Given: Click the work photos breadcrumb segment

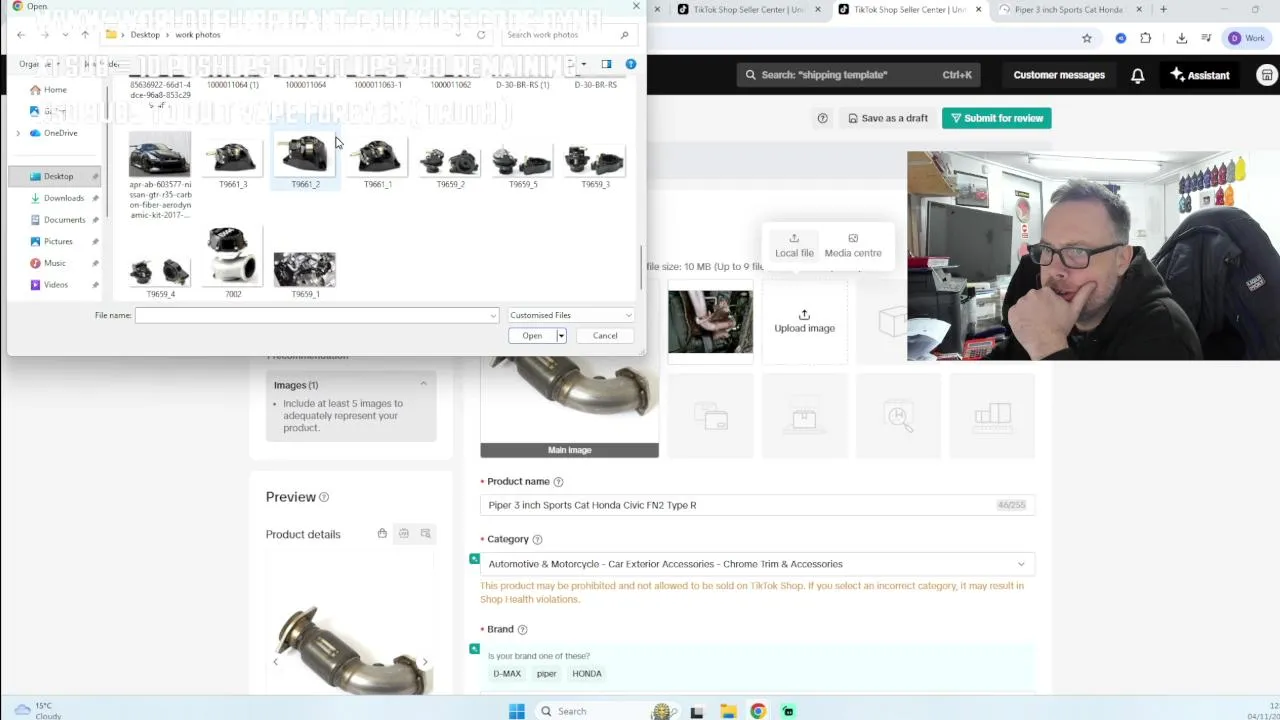Looking at the screenshot, I should pyautogui.click(x=197, y=35).
